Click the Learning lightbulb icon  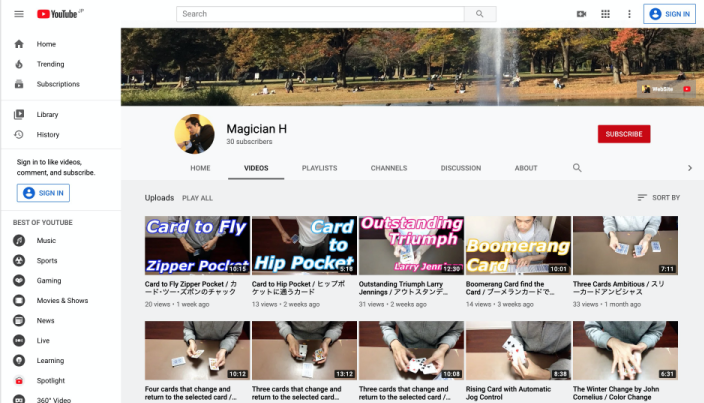(x=19, y=360)
